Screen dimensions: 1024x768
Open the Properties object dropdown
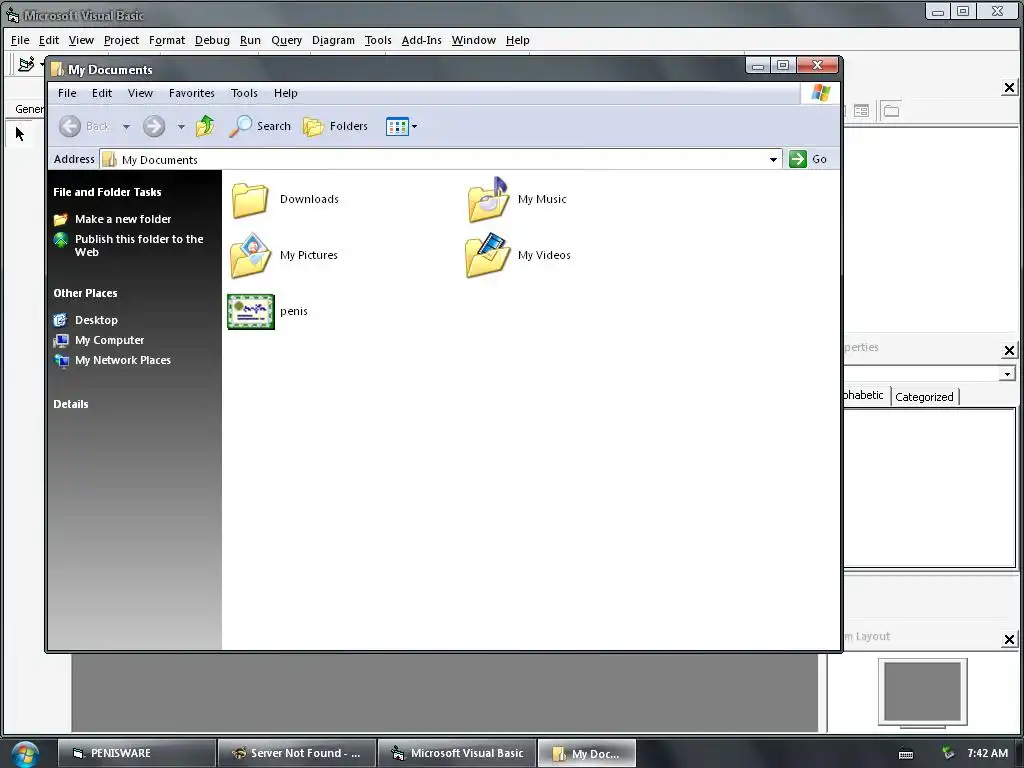pos(1007,374)
